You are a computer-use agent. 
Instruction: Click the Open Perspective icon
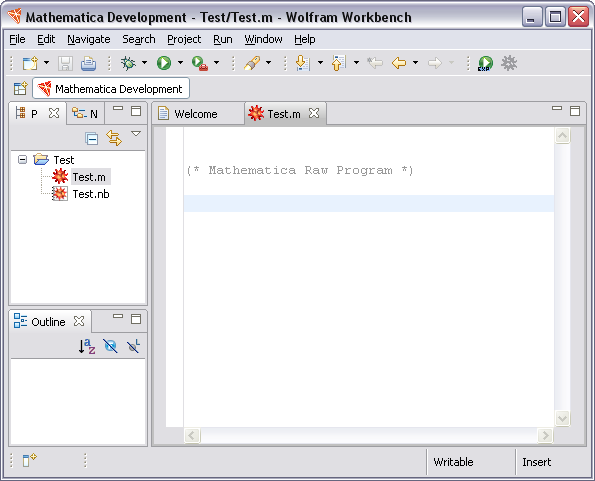point(20,89)
